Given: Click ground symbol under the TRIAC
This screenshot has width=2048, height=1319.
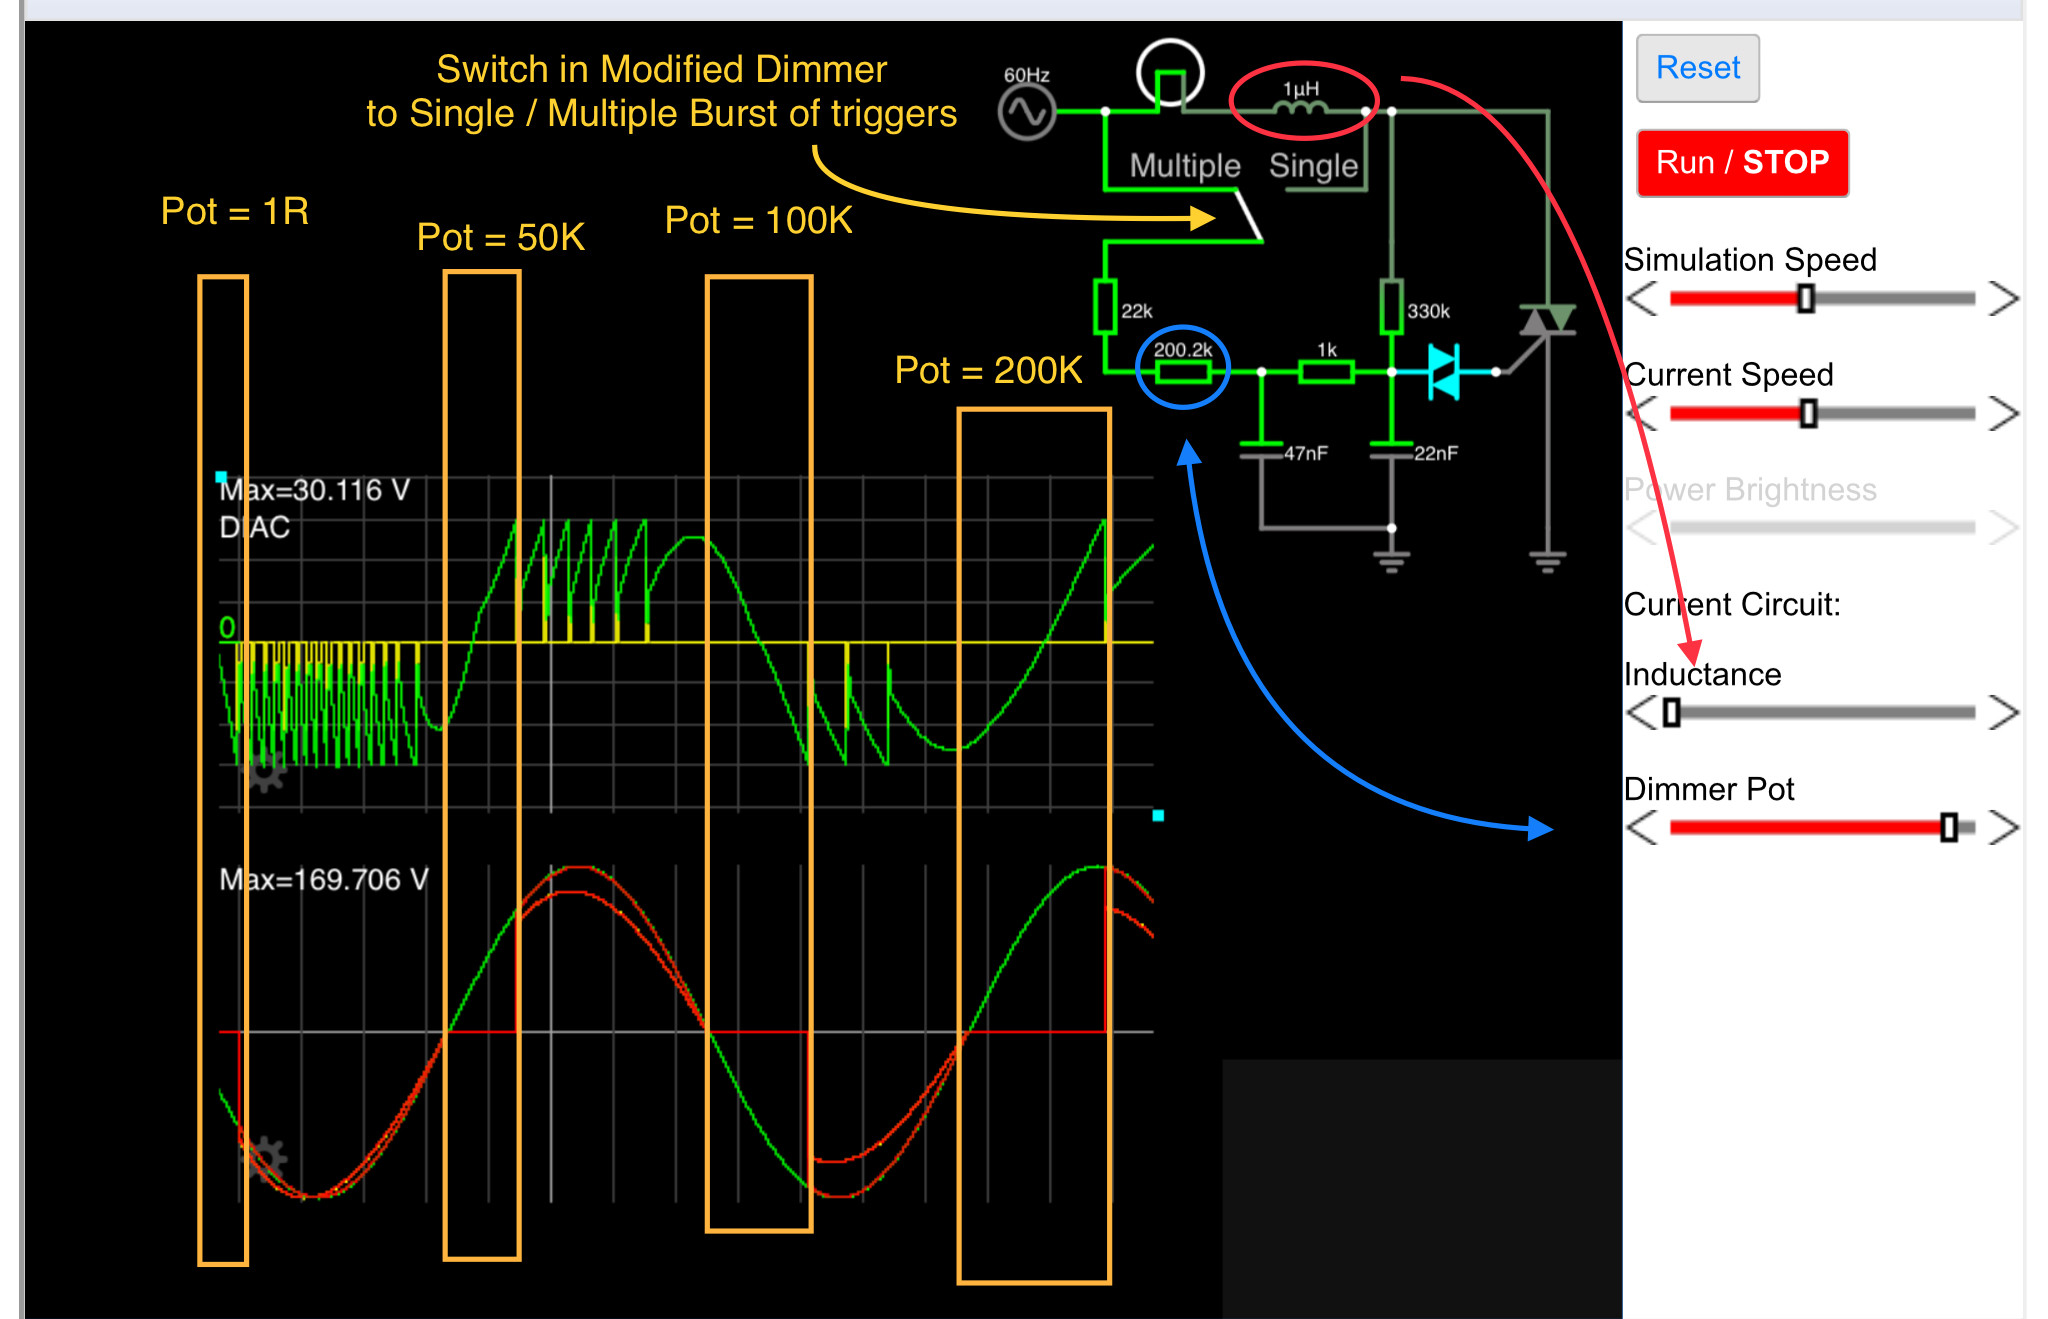Looking at the screenshot, I should (1547, 560).
